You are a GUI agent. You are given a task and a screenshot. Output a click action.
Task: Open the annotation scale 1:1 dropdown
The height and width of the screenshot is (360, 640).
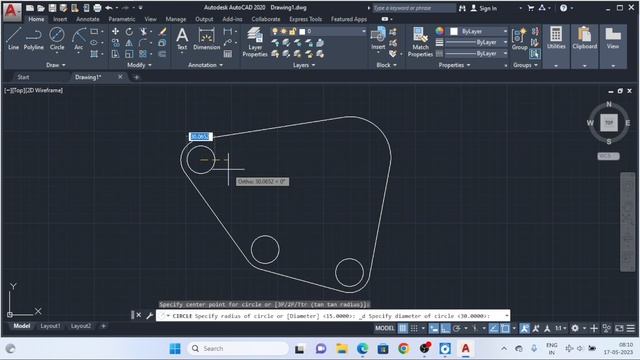[560, 328]
